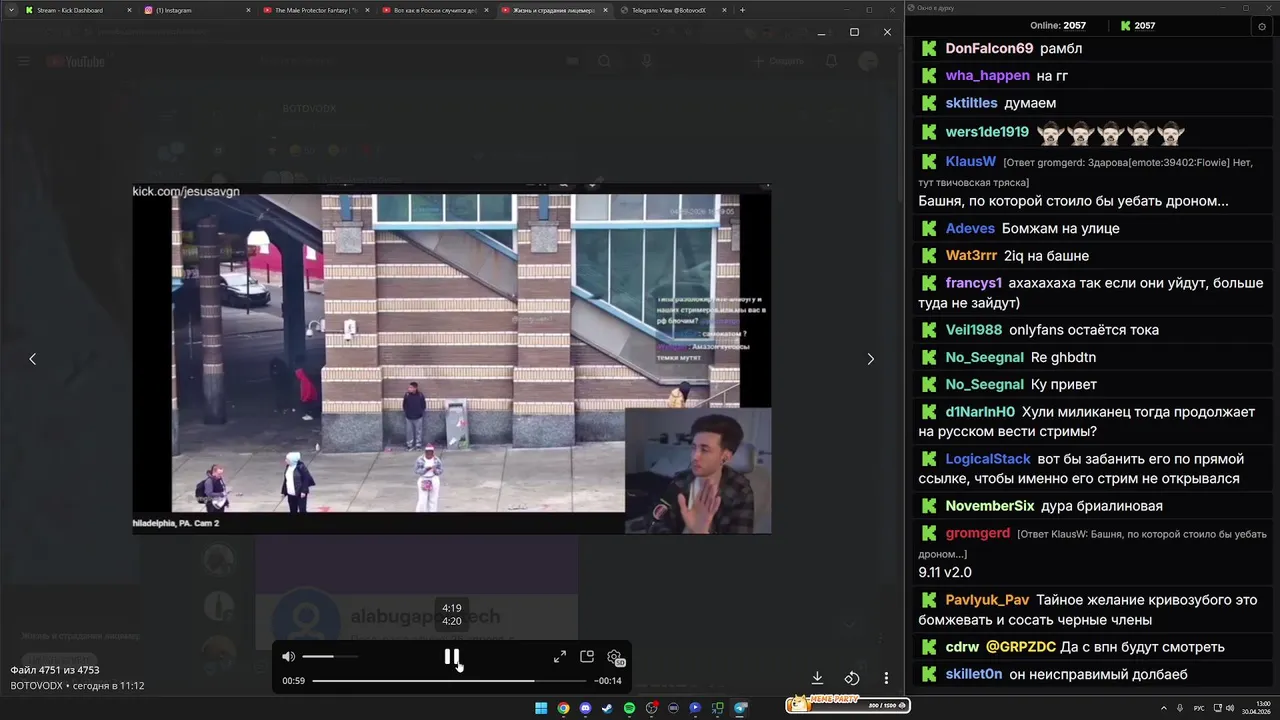Select Veil1988 message 'onlyfans остаётся тока'
1280x720 pixels.
[1084, 330]
